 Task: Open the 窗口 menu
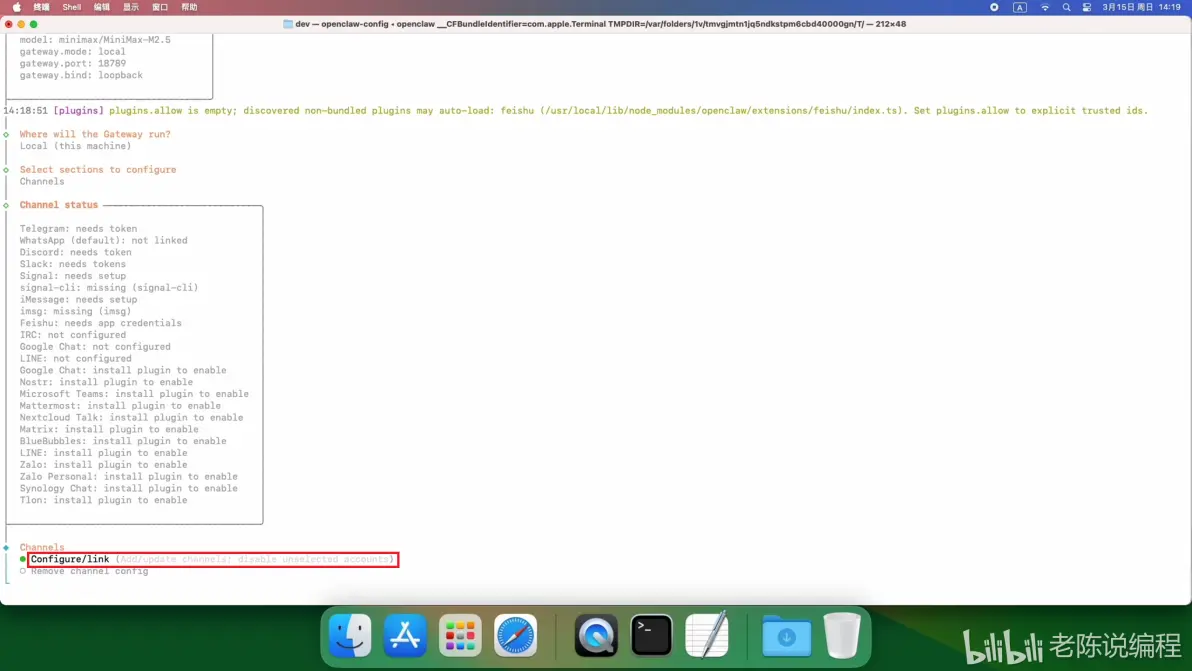[160, 7]
